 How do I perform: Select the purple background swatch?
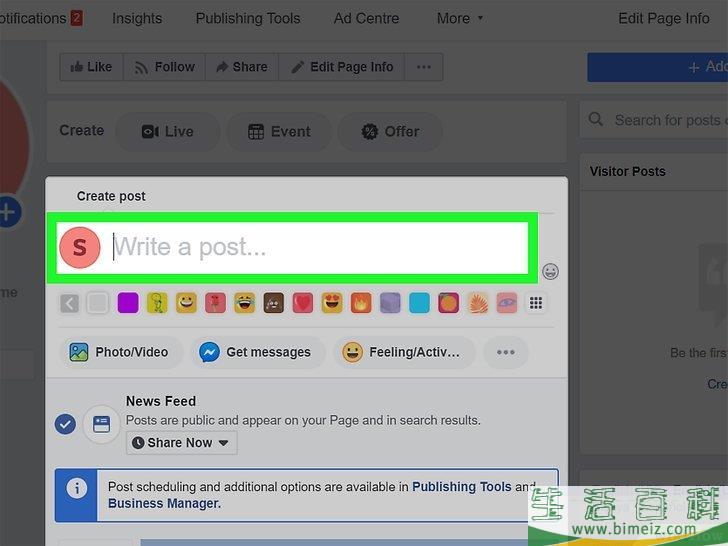pos(128,303)
